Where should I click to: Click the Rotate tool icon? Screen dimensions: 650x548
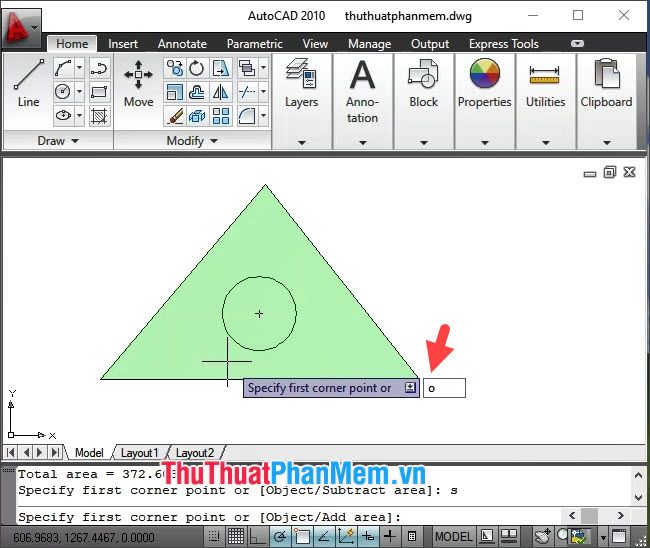197,68
